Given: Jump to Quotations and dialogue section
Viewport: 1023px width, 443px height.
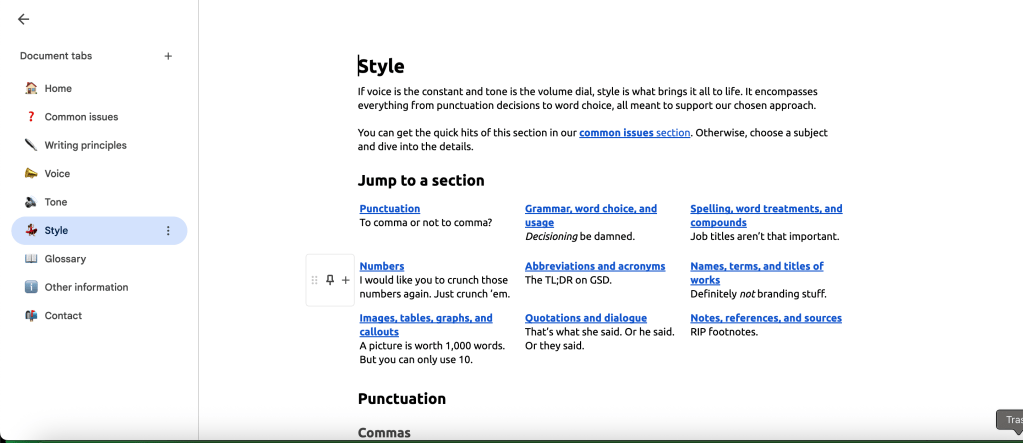Looking at the screenshot, I should 585,318.
